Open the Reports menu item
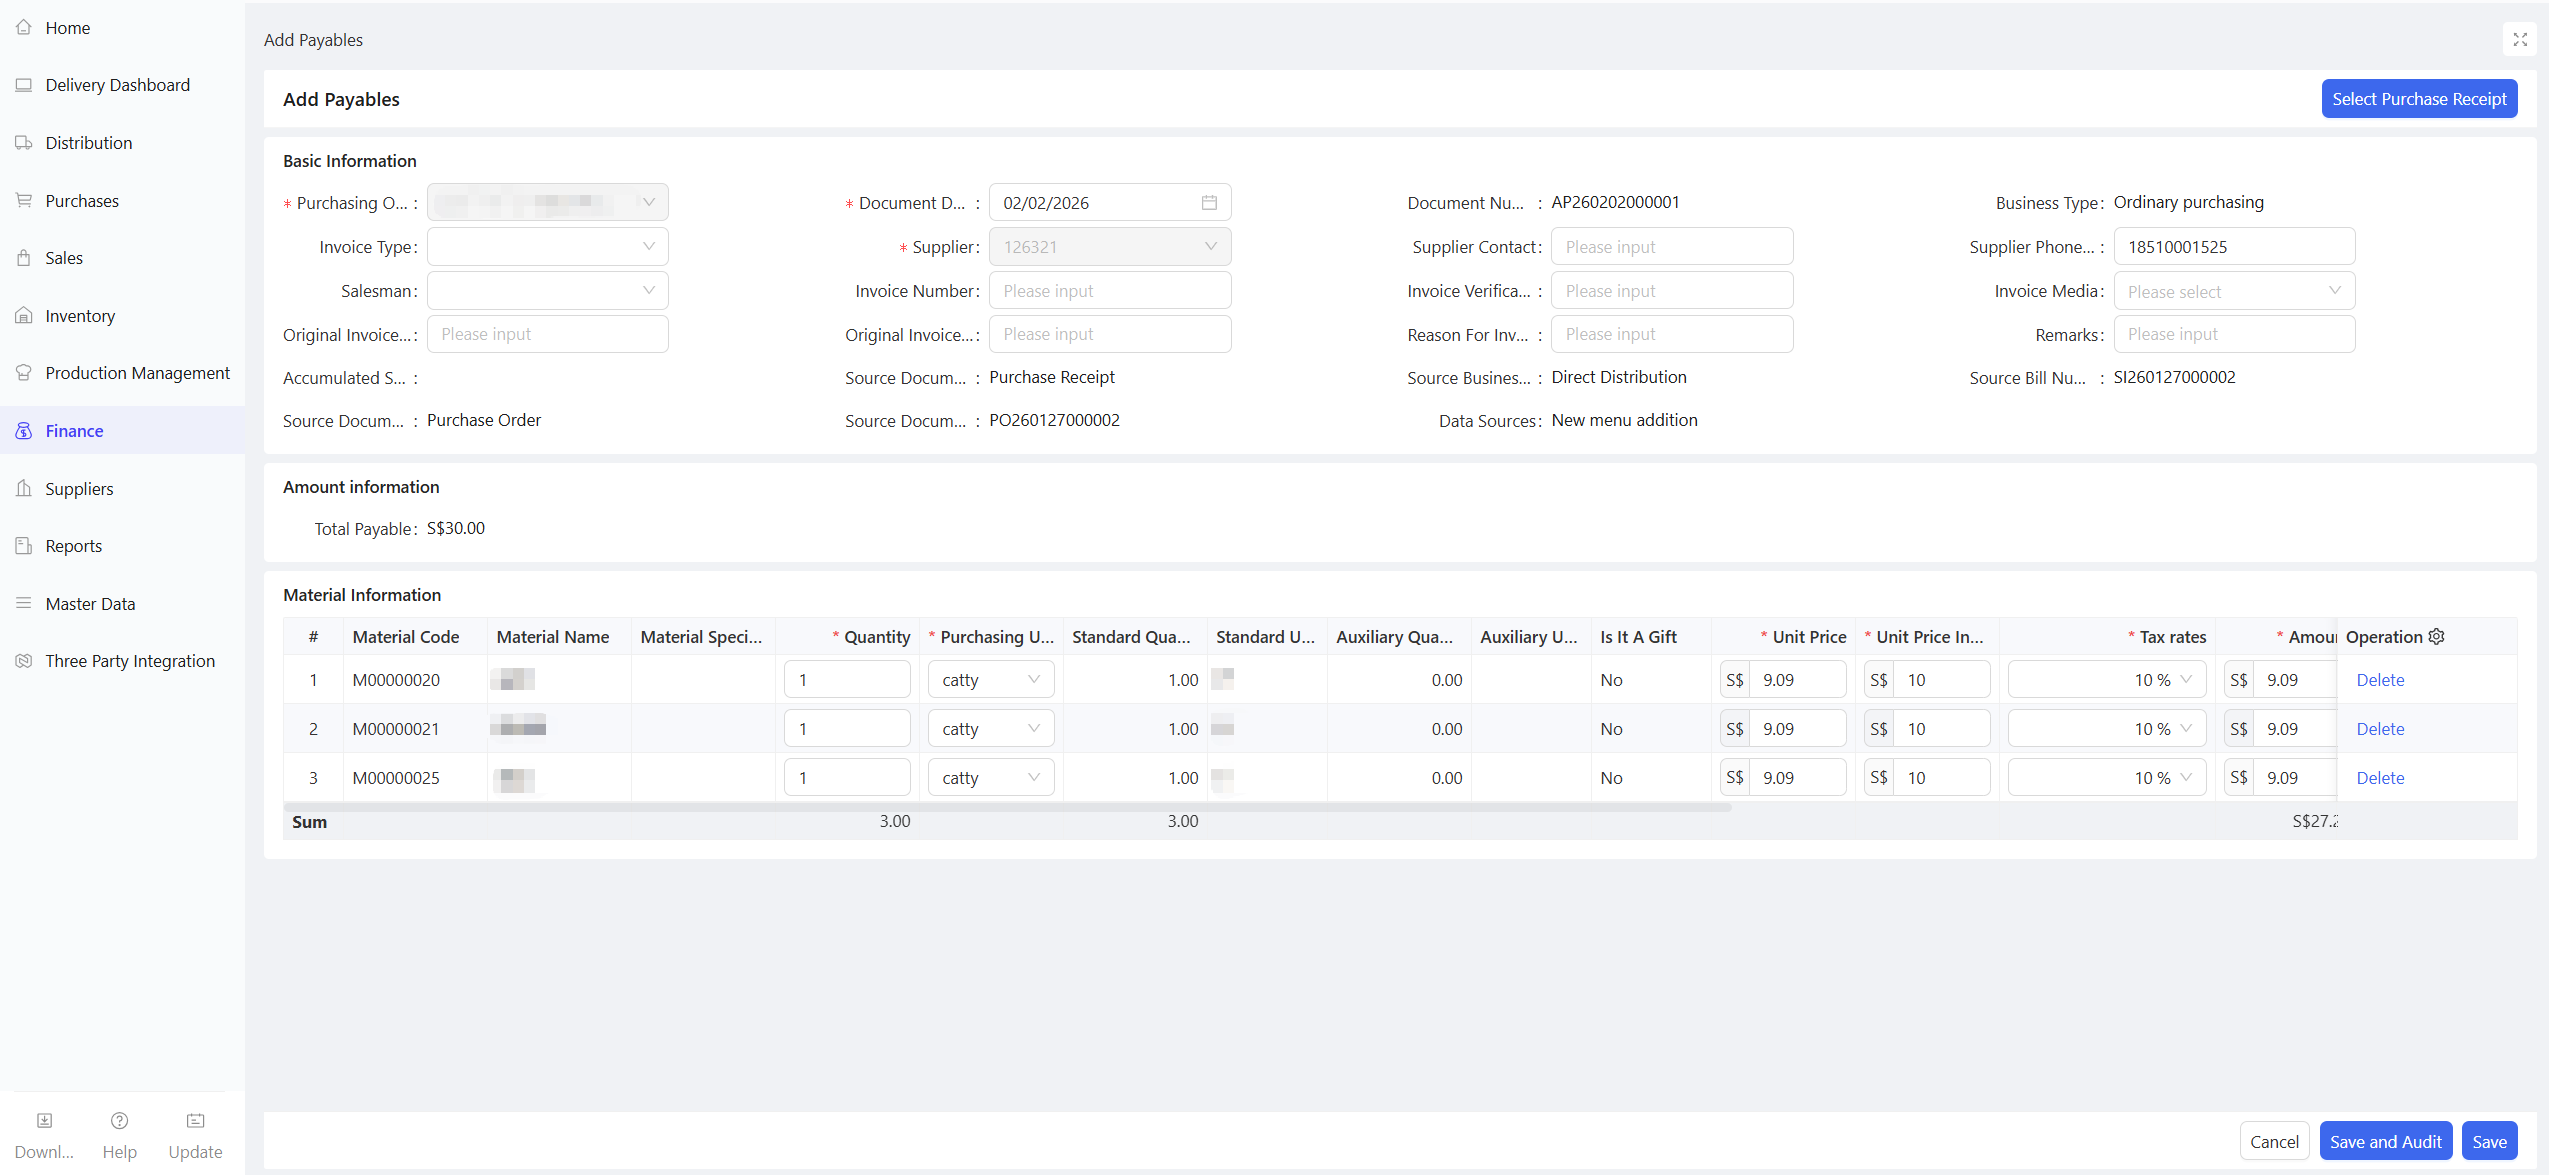Screen dimensions: 2549x1175 pyautogui.click(x=74, y=546)
